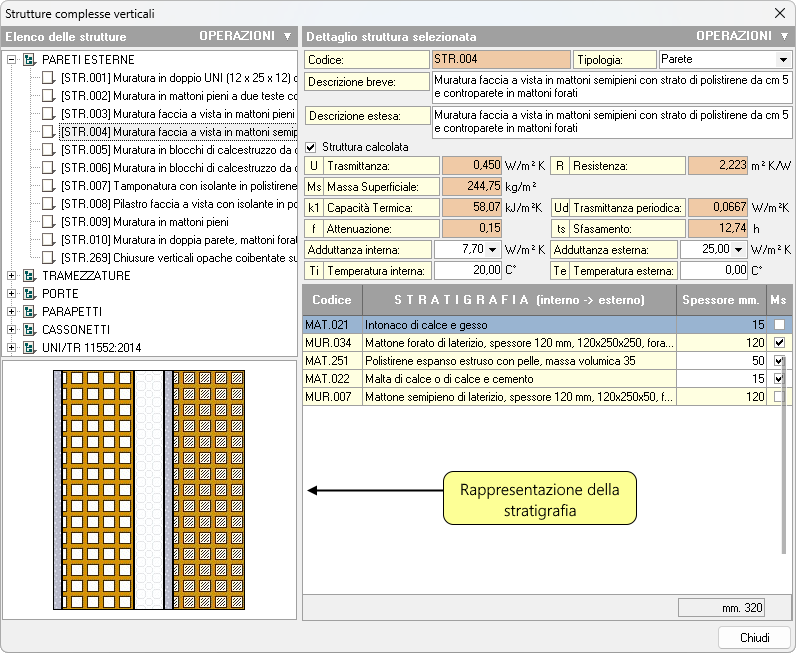
Task: Click the Chiudi button
Action: coord(754,637)
